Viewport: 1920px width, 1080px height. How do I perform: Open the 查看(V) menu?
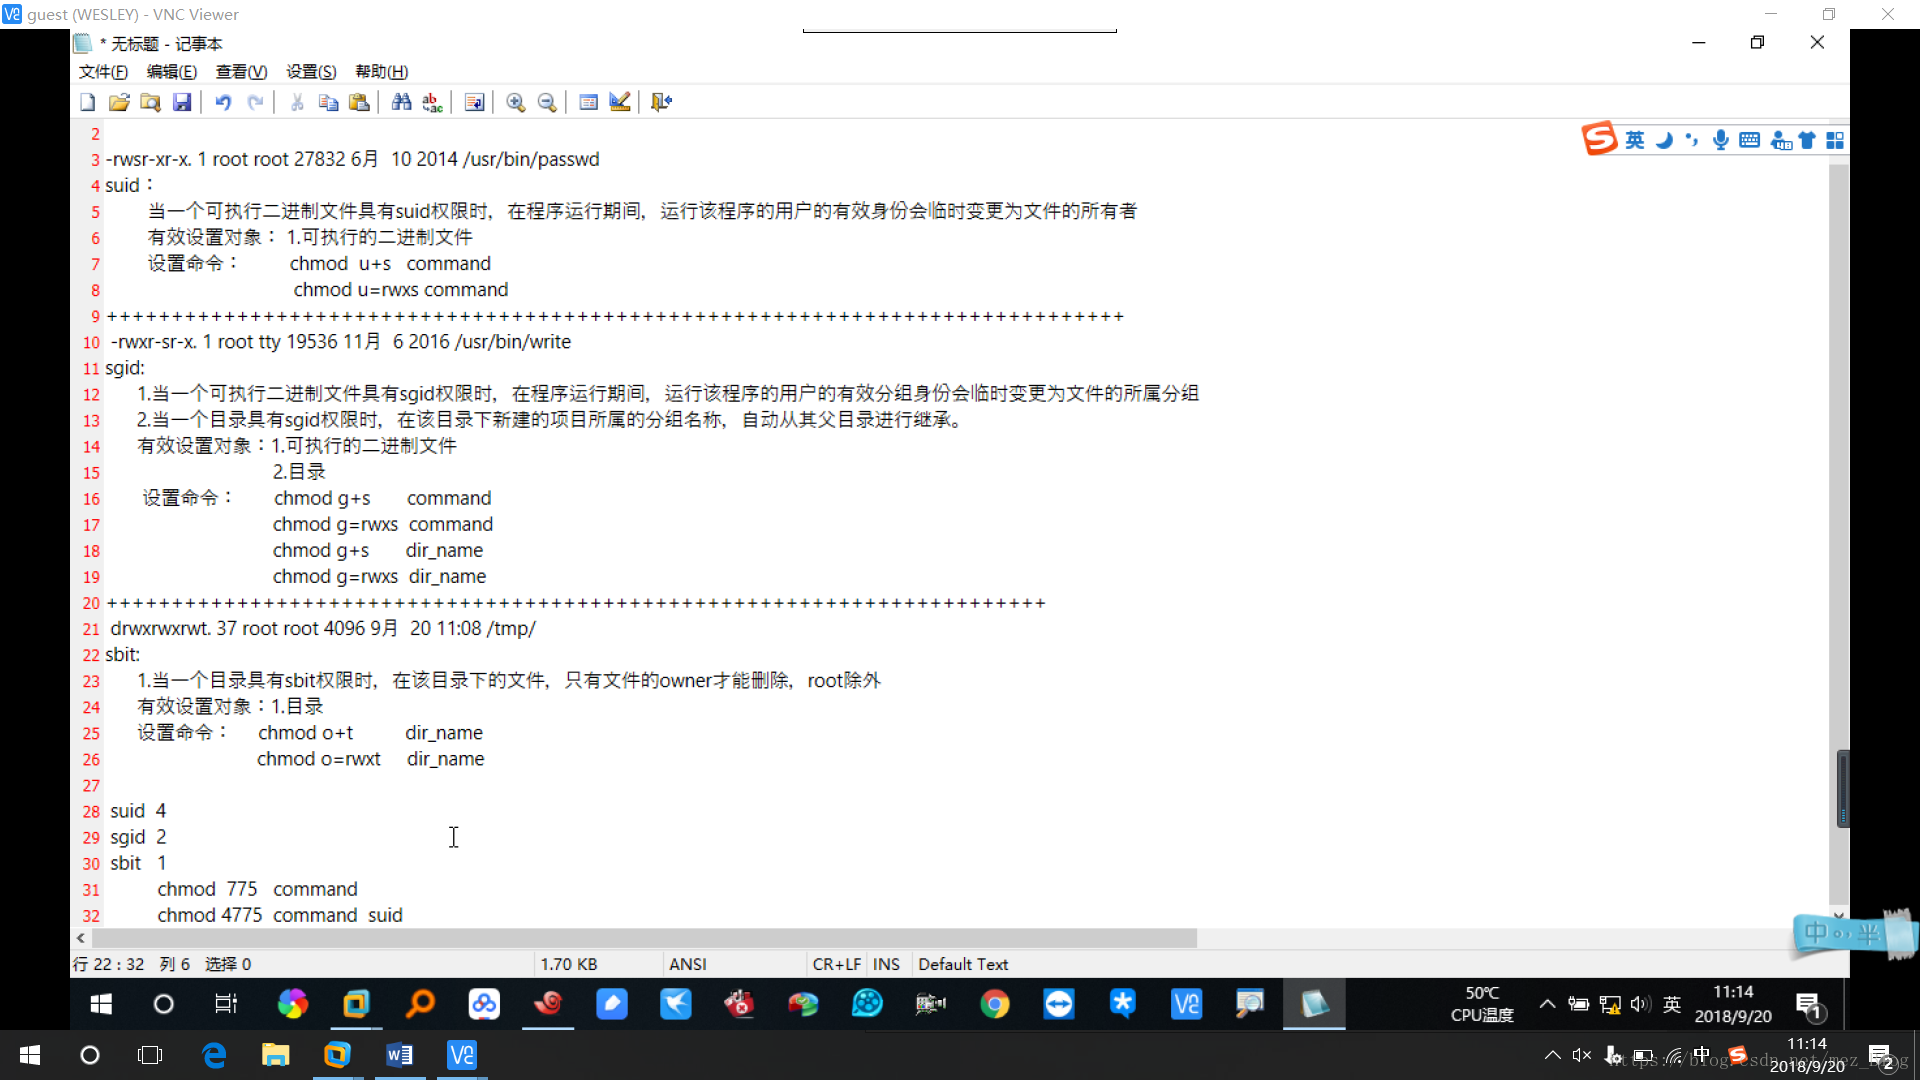241,72
